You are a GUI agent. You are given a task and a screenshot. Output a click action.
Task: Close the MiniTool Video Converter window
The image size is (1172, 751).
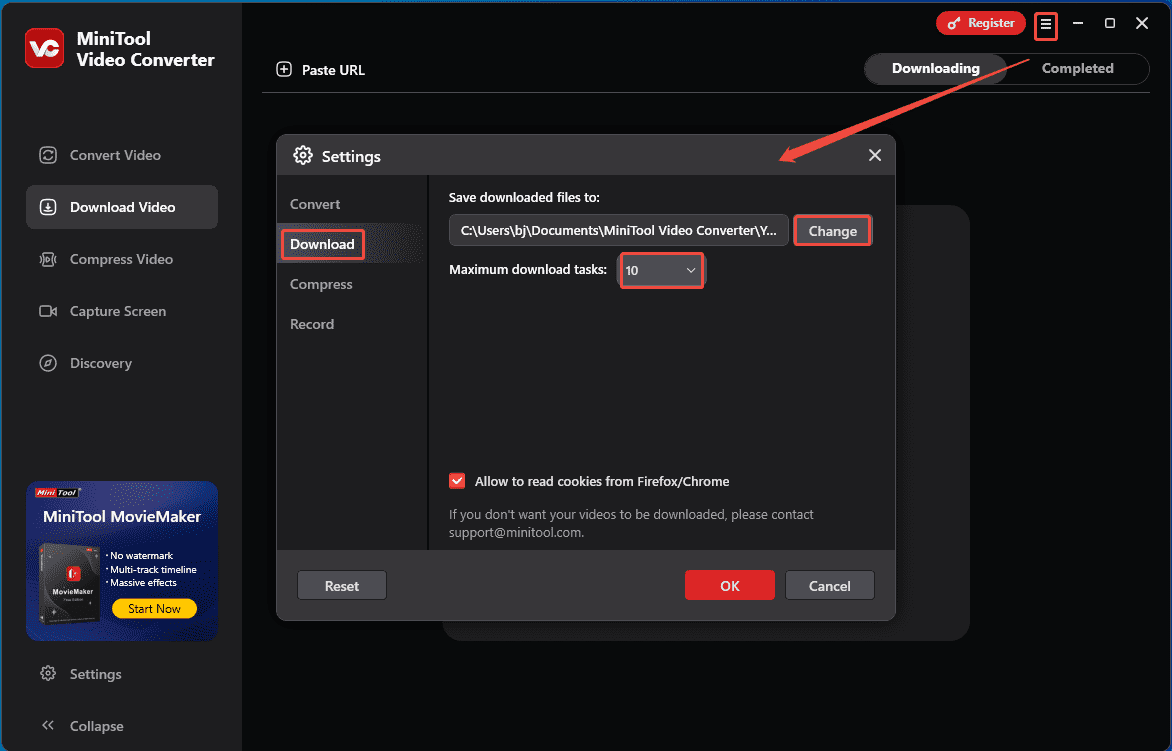(1142, 23)
